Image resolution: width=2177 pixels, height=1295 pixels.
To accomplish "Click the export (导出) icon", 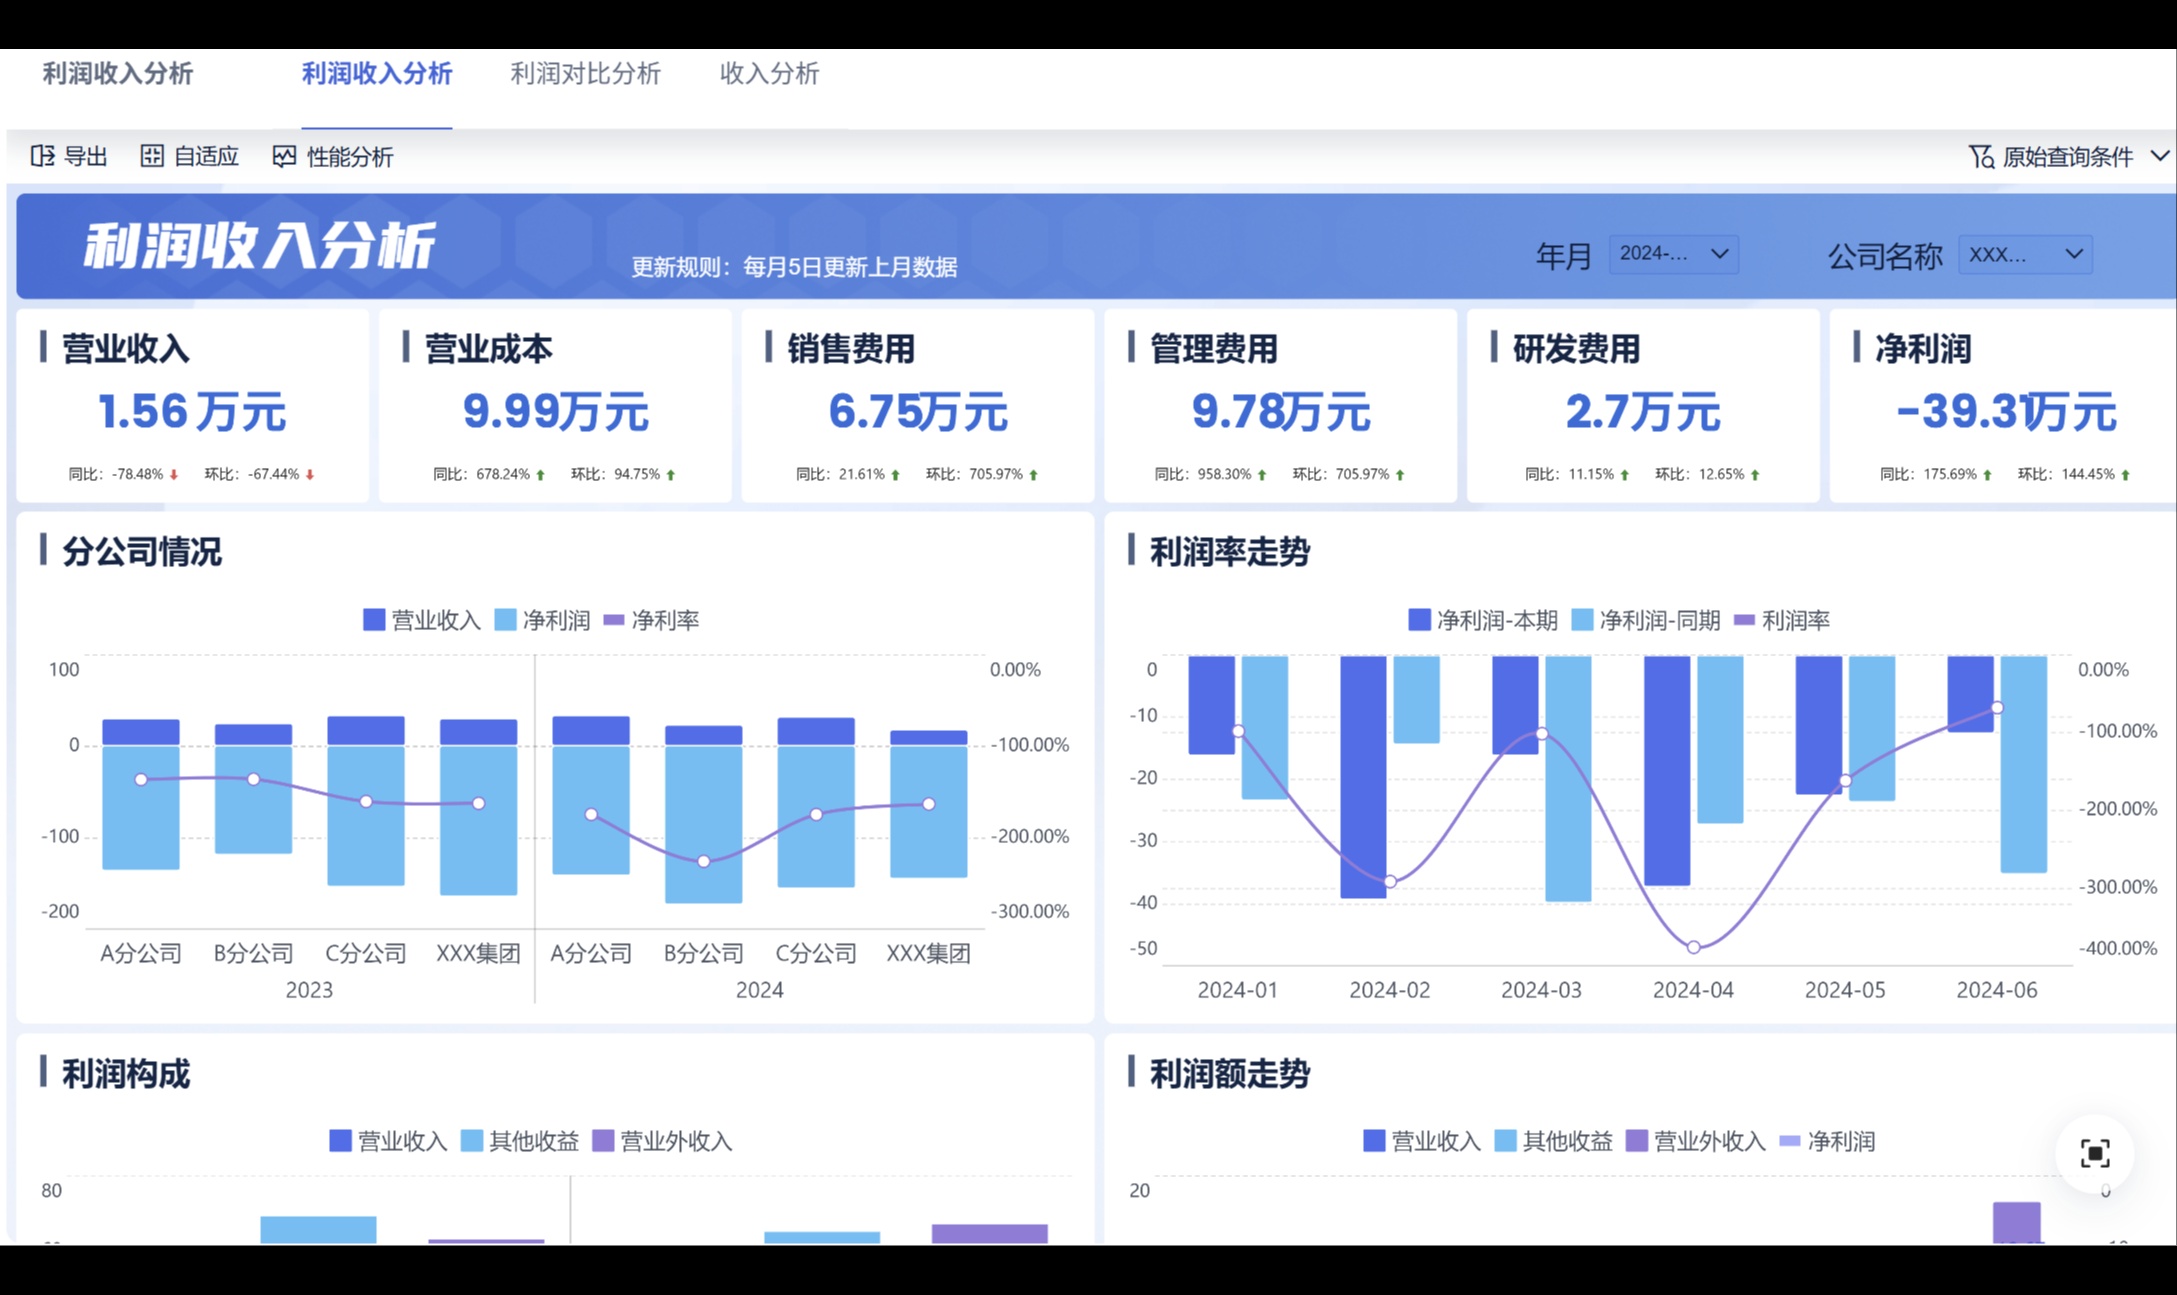I will click(x=42, y=156).
